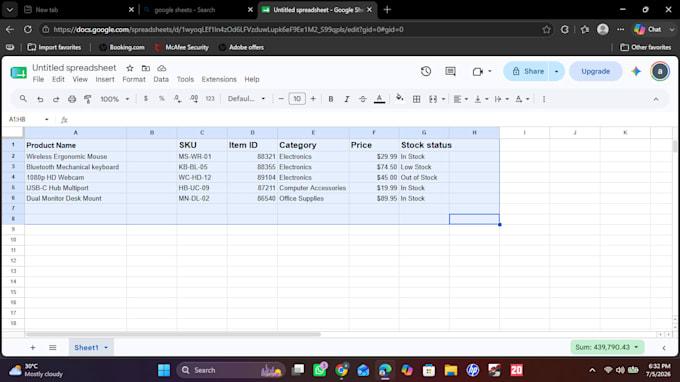This screenshot has height=382, width=680.
Task: Open the Default font dropdown
Action: (246, 99)
